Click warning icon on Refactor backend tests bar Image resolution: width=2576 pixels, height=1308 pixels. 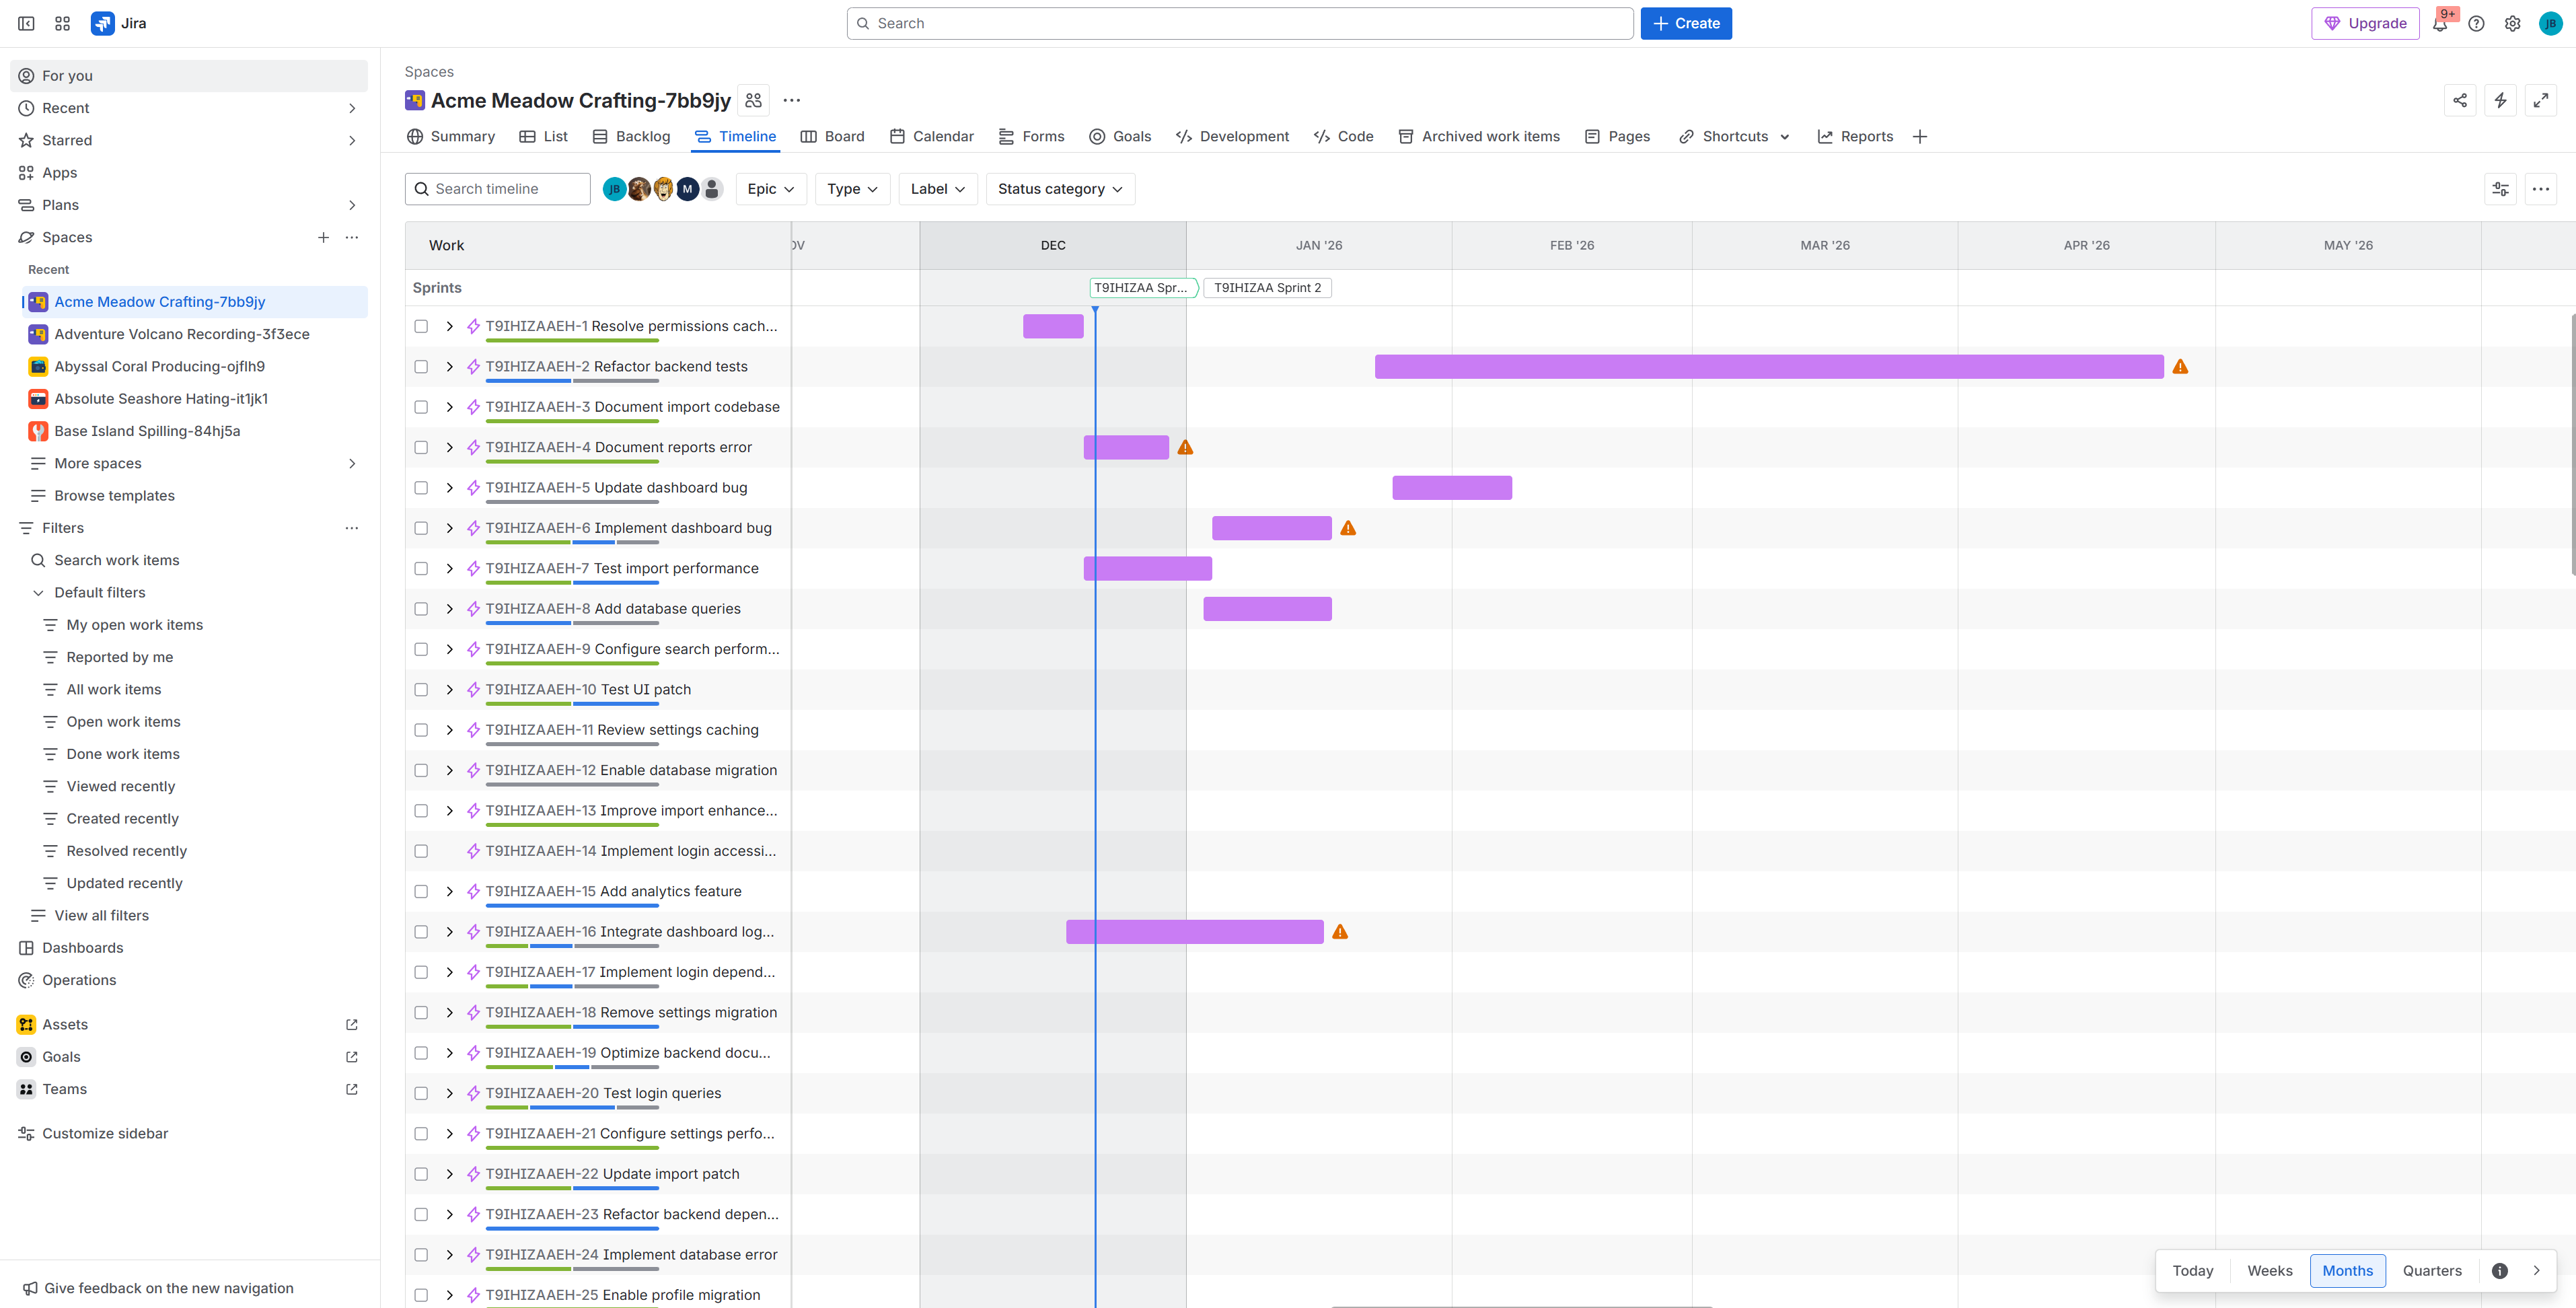coord(2180,367)
